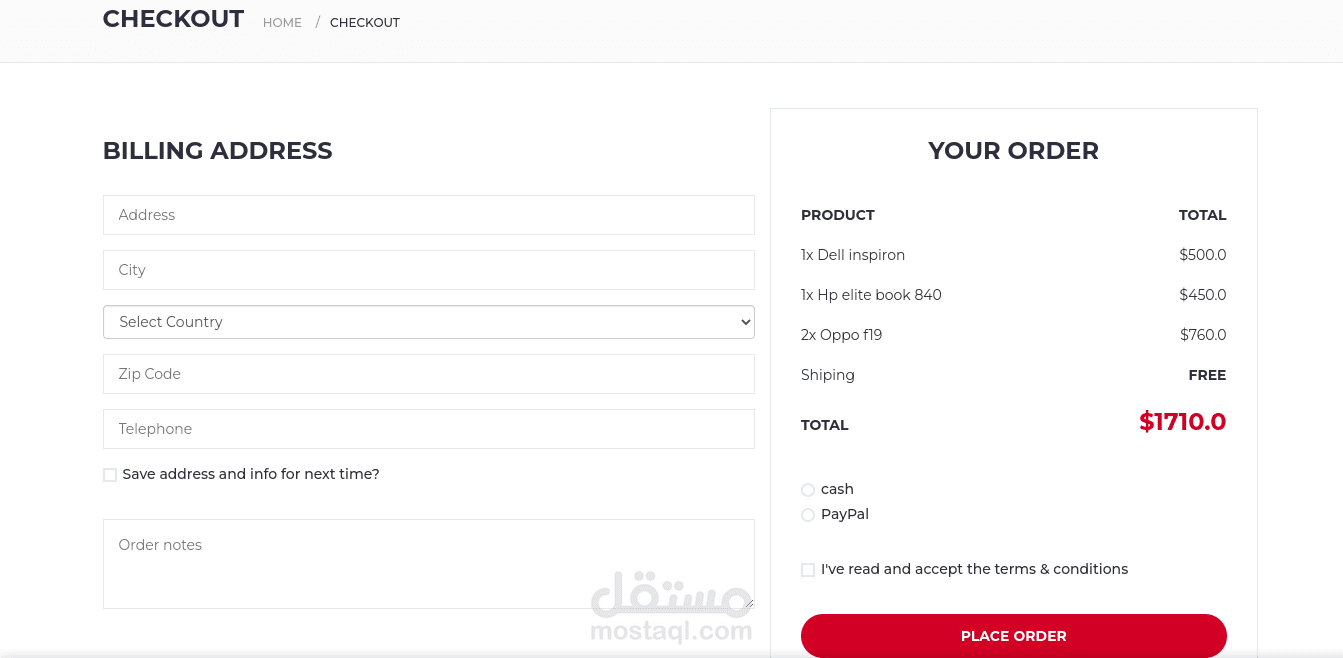Click the Order notes text area
1343x658 pixels.
click(428, 563)
